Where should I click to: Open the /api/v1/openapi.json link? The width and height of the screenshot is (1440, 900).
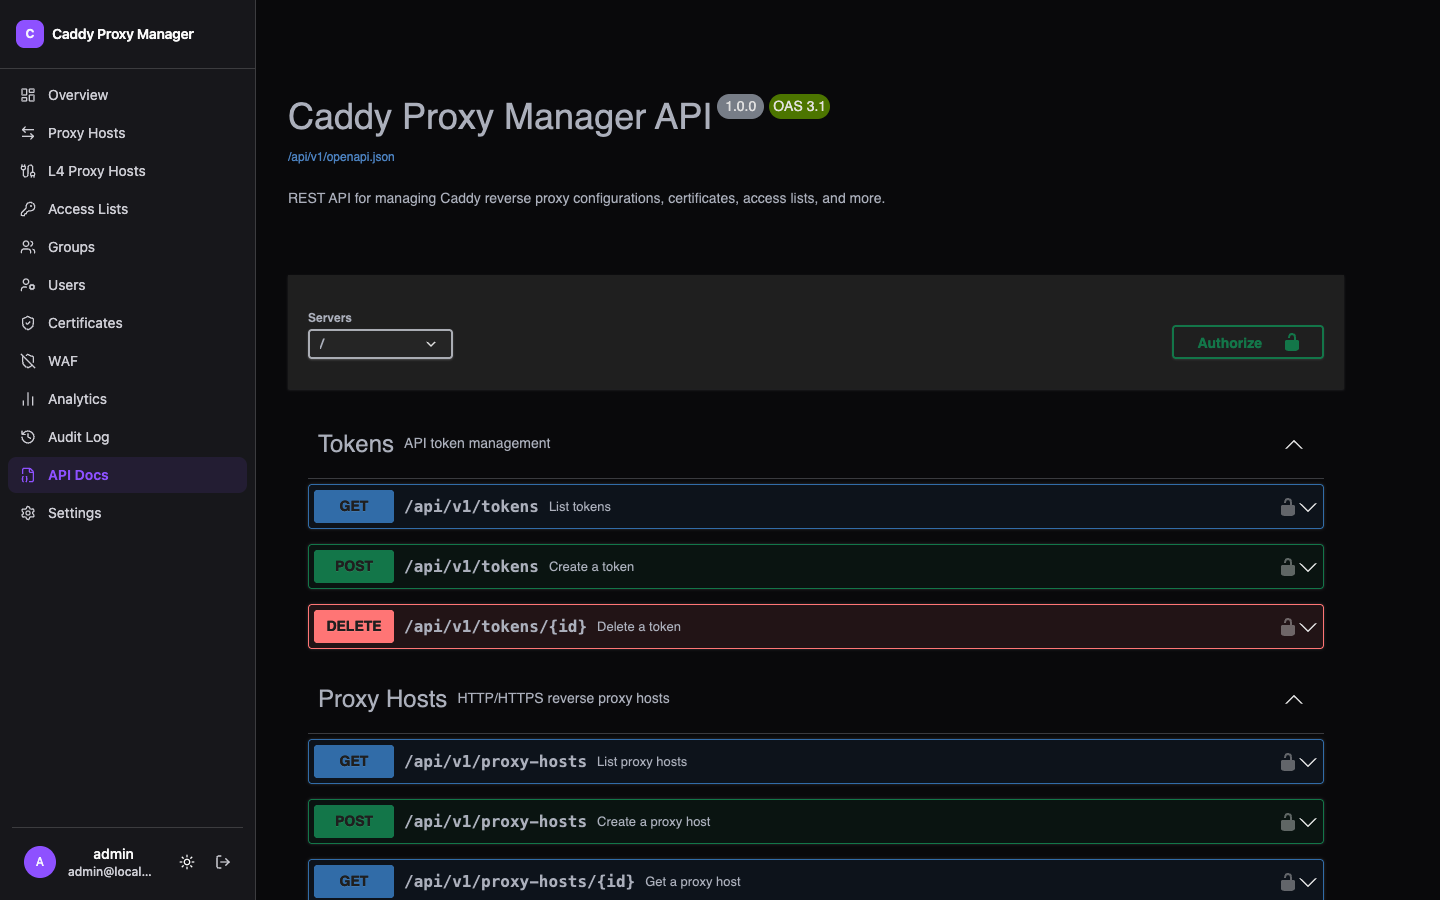341,157
